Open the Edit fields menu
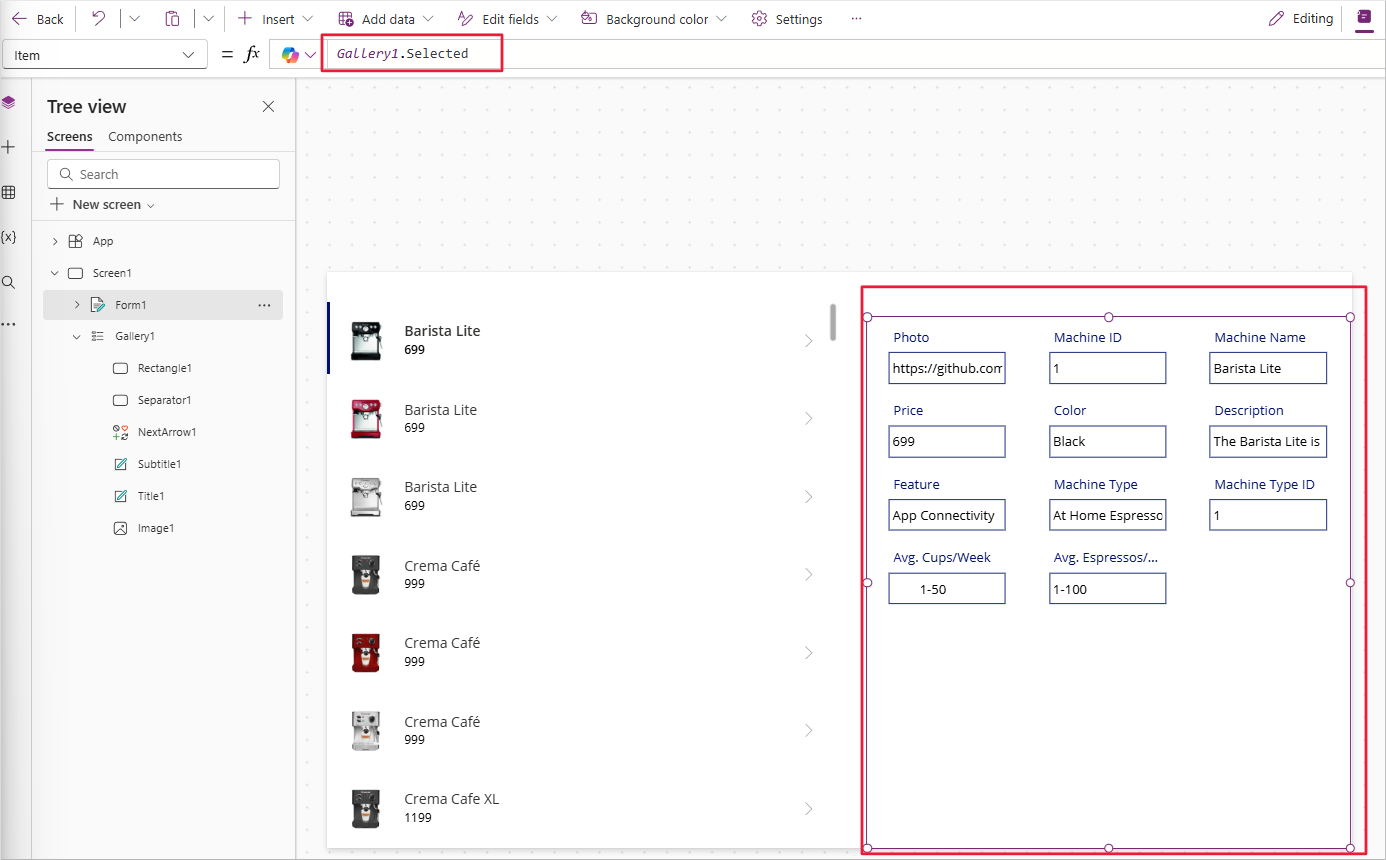Screen dimensions: 1386x860 (507, 19)
